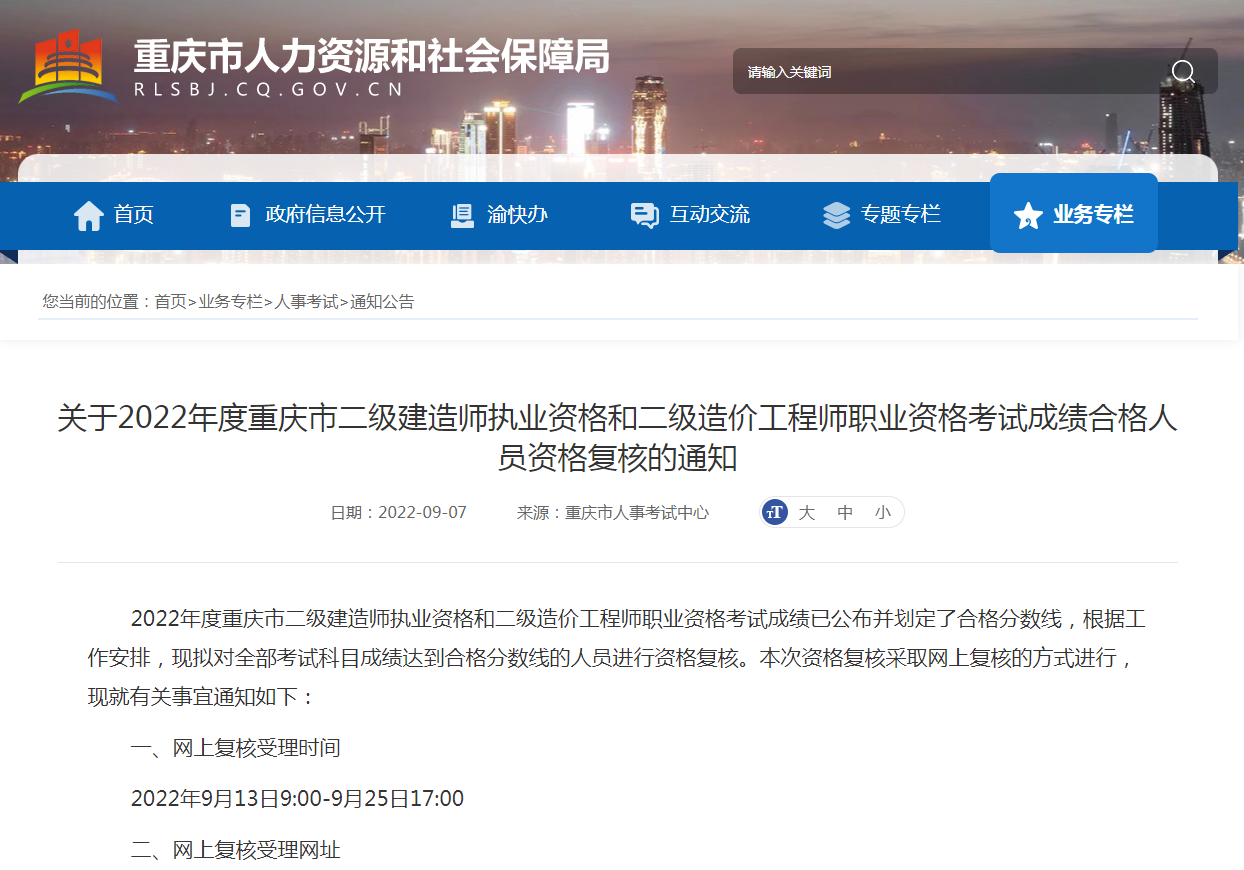Open the 互动交流 navigation menu
The height and width of the screenshot is (870, 1244).
tap(709, 214)
